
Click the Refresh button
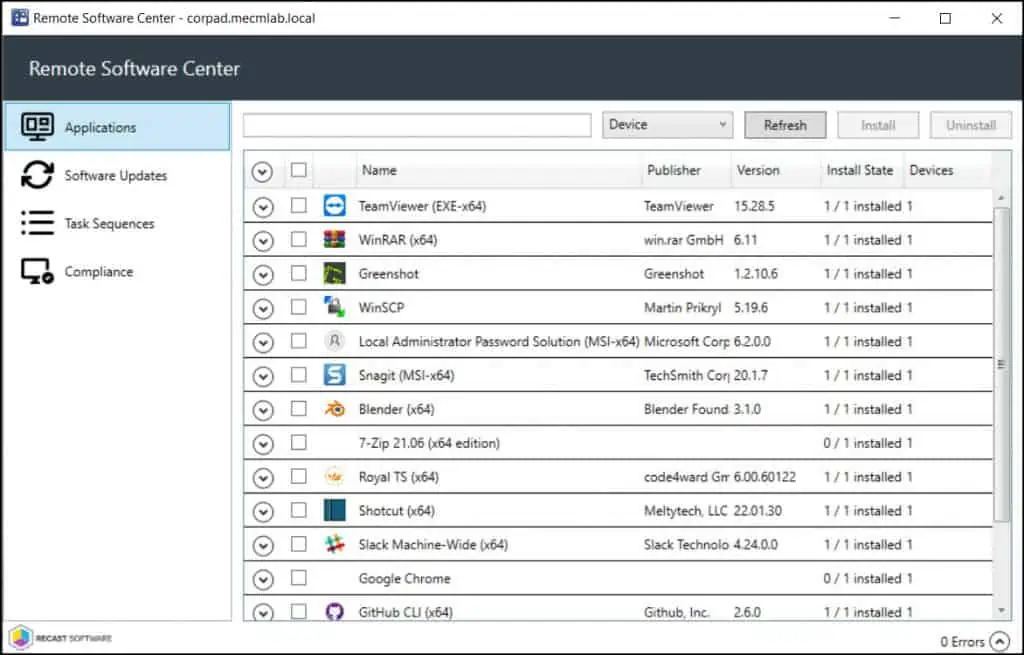click(785, 125)
